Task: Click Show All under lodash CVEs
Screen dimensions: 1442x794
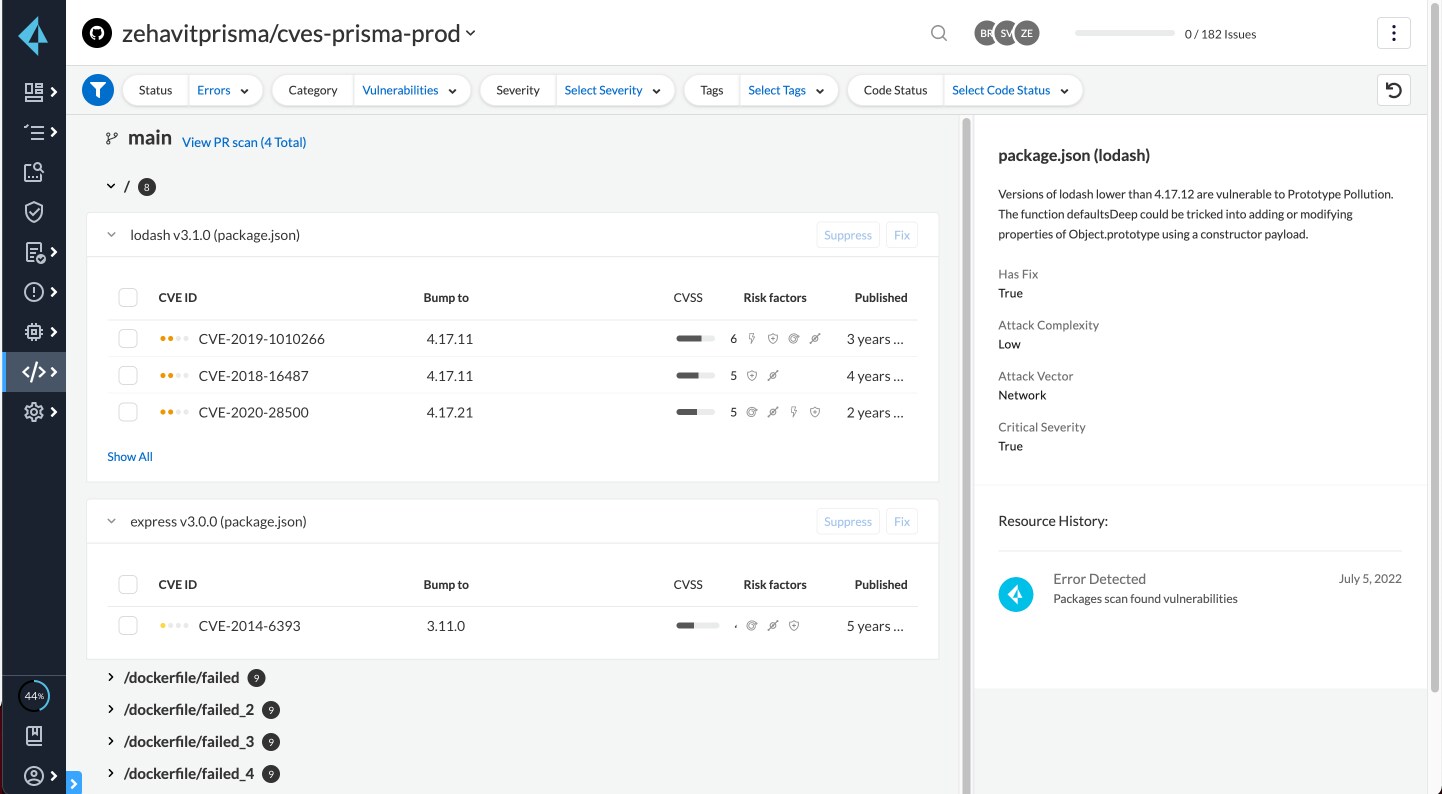Action: pyautogui.click(x=130, y=457)
